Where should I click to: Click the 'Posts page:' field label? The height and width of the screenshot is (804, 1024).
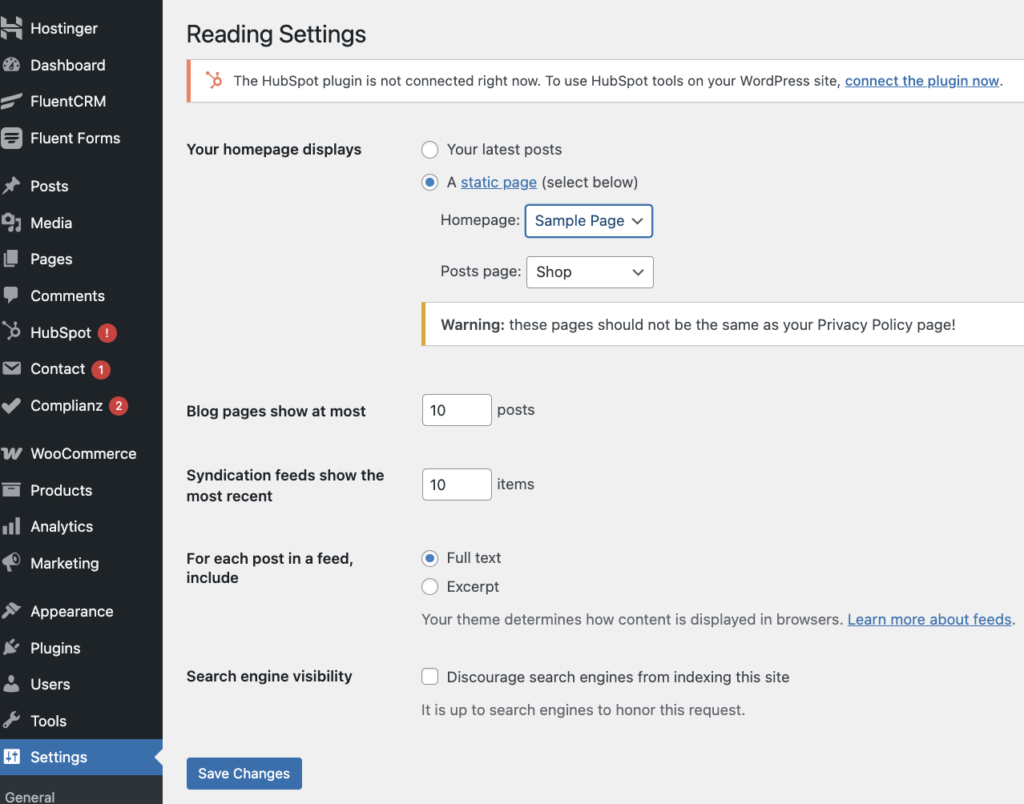[x=481, y=271]
